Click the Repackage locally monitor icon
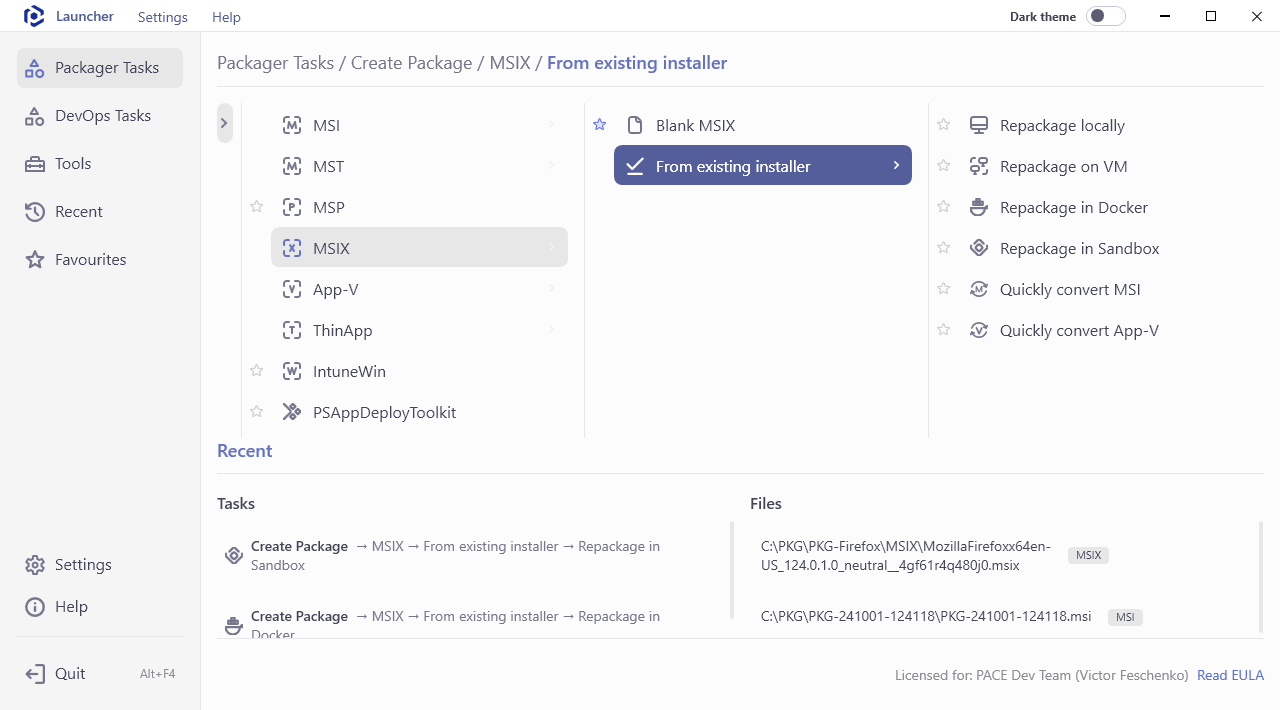This screenshot has height=710, width=1280. point(979,126)
